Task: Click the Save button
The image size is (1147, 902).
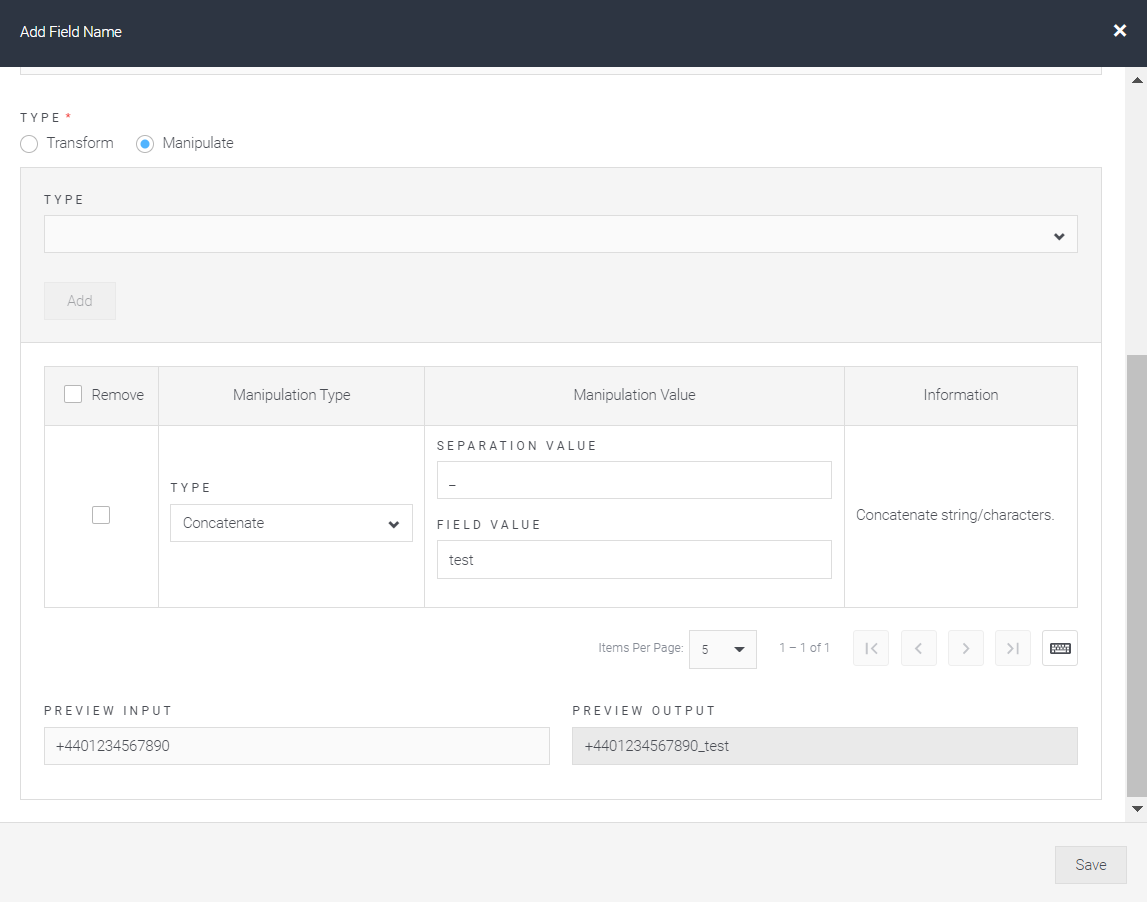Action: point(1091,865)
